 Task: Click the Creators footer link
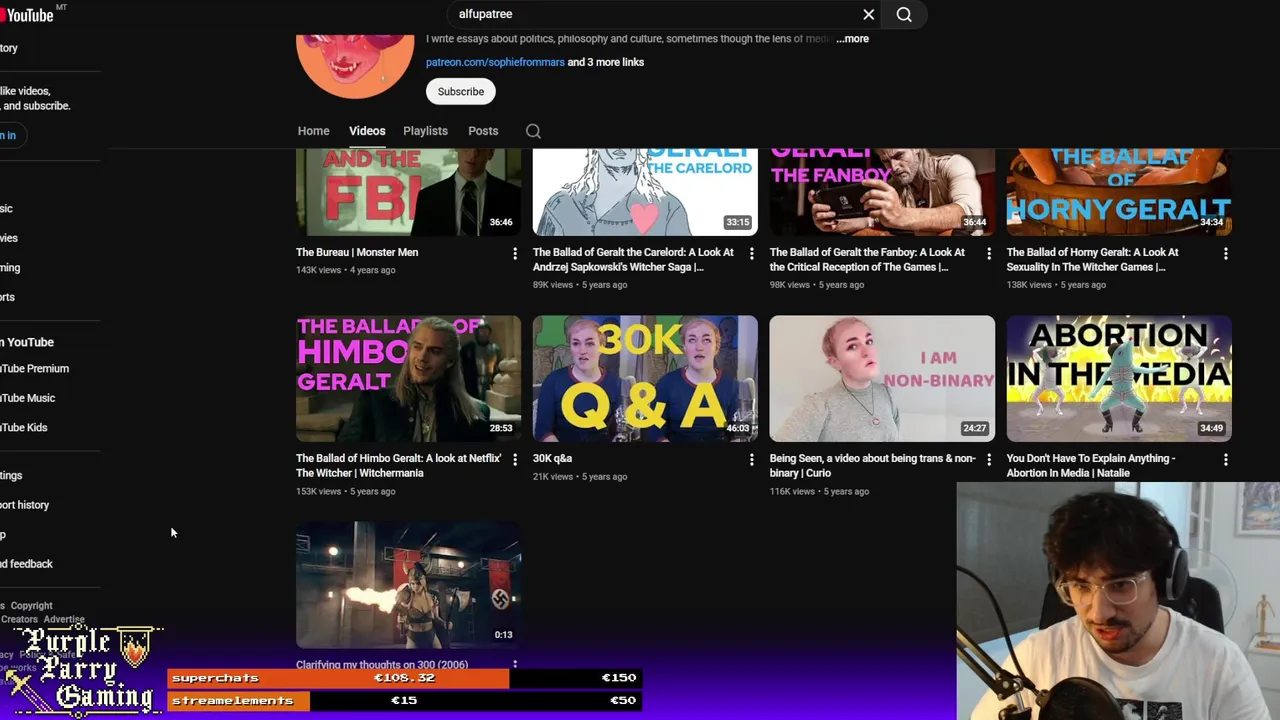click(19, 619)
